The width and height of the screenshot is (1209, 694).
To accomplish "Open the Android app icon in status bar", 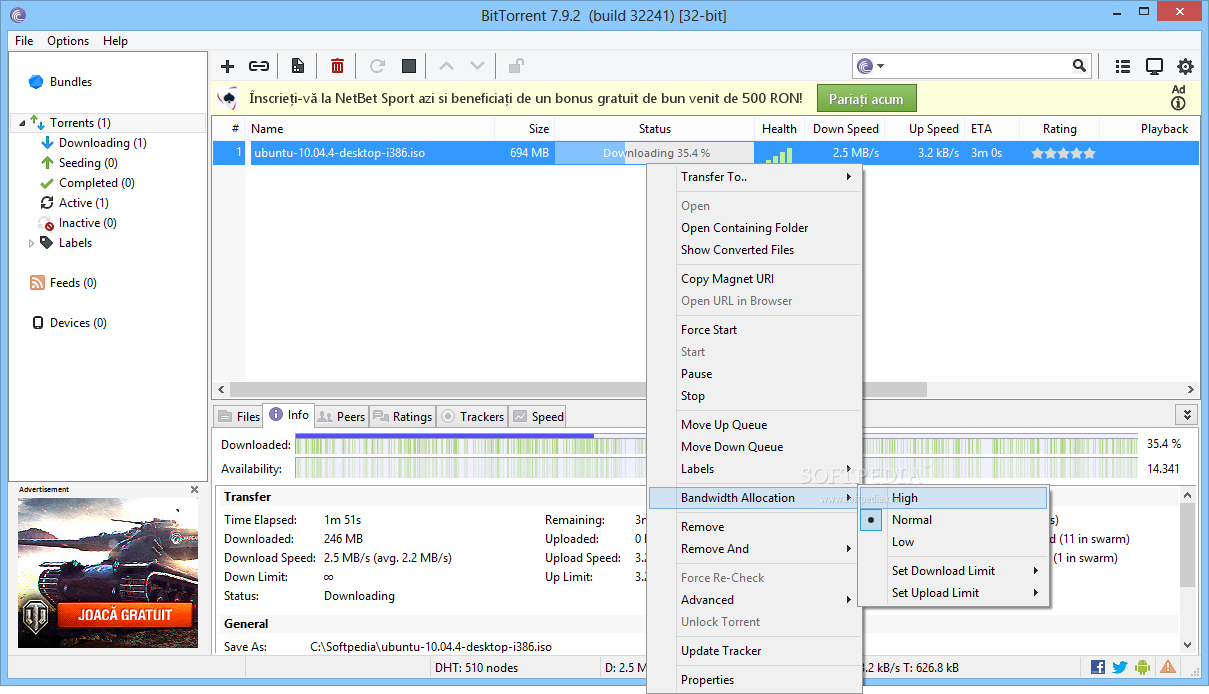I will (1143, 666).
